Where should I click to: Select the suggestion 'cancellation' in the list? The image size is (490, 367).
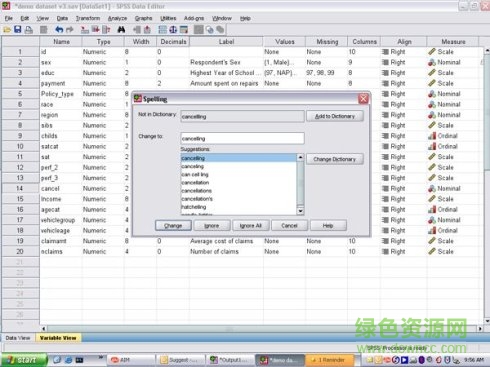(x=195, y=183)
